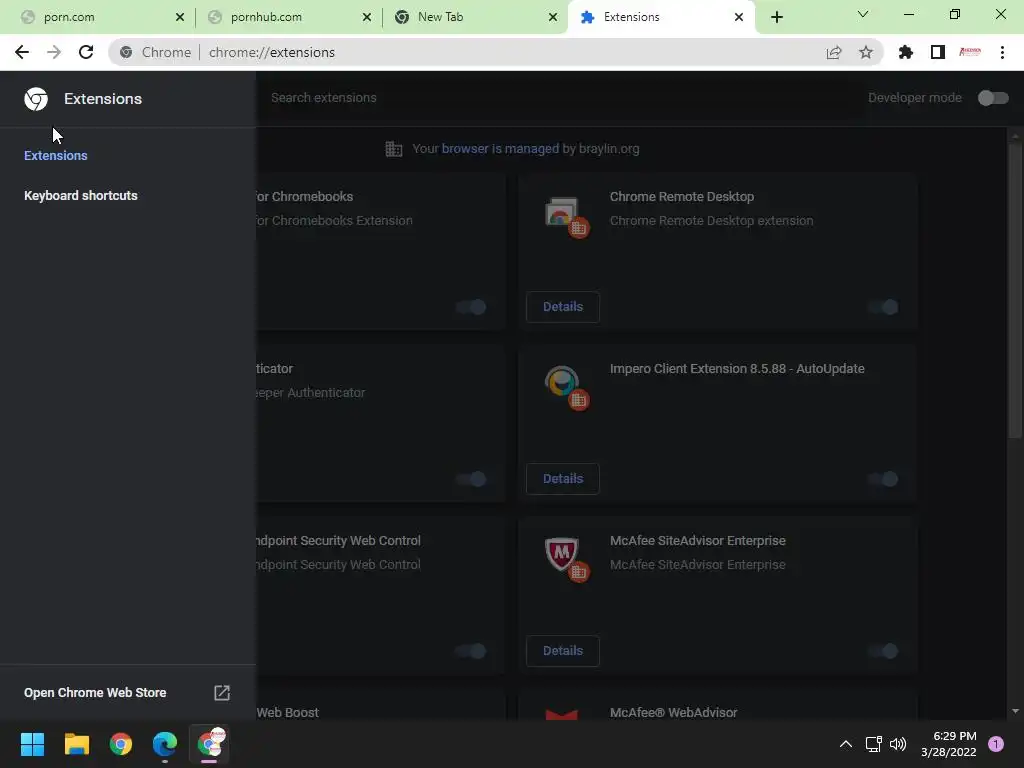Image resolution: width=1024 pixels, height=768 pixels.
Task: Open the notification count badge
Action: tap(996, 744)
